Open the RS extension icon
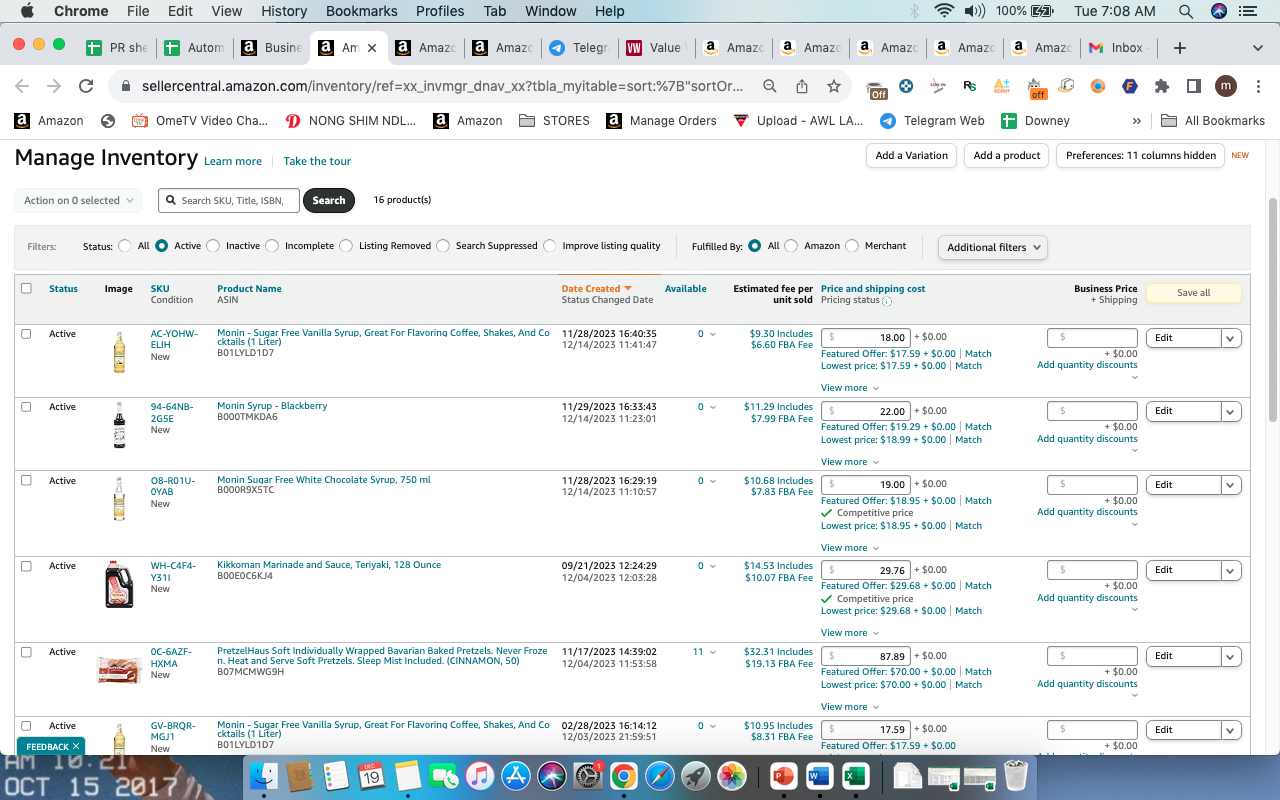The height and width of the screenshot is (800, 1280). pyautogui.click(x=969, y=86)
